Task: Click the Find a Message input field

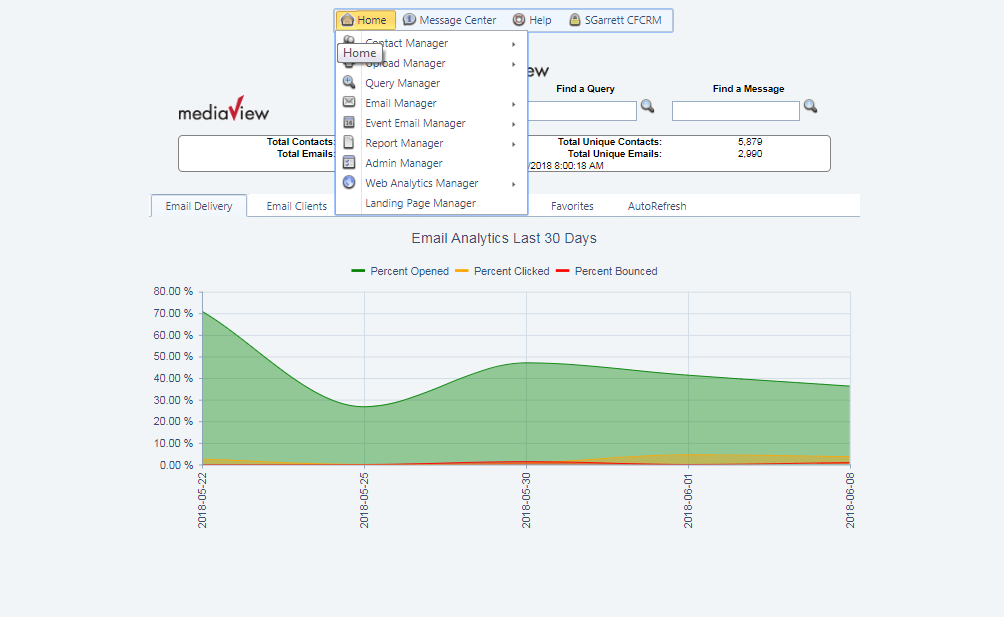Action: (736, 111)
